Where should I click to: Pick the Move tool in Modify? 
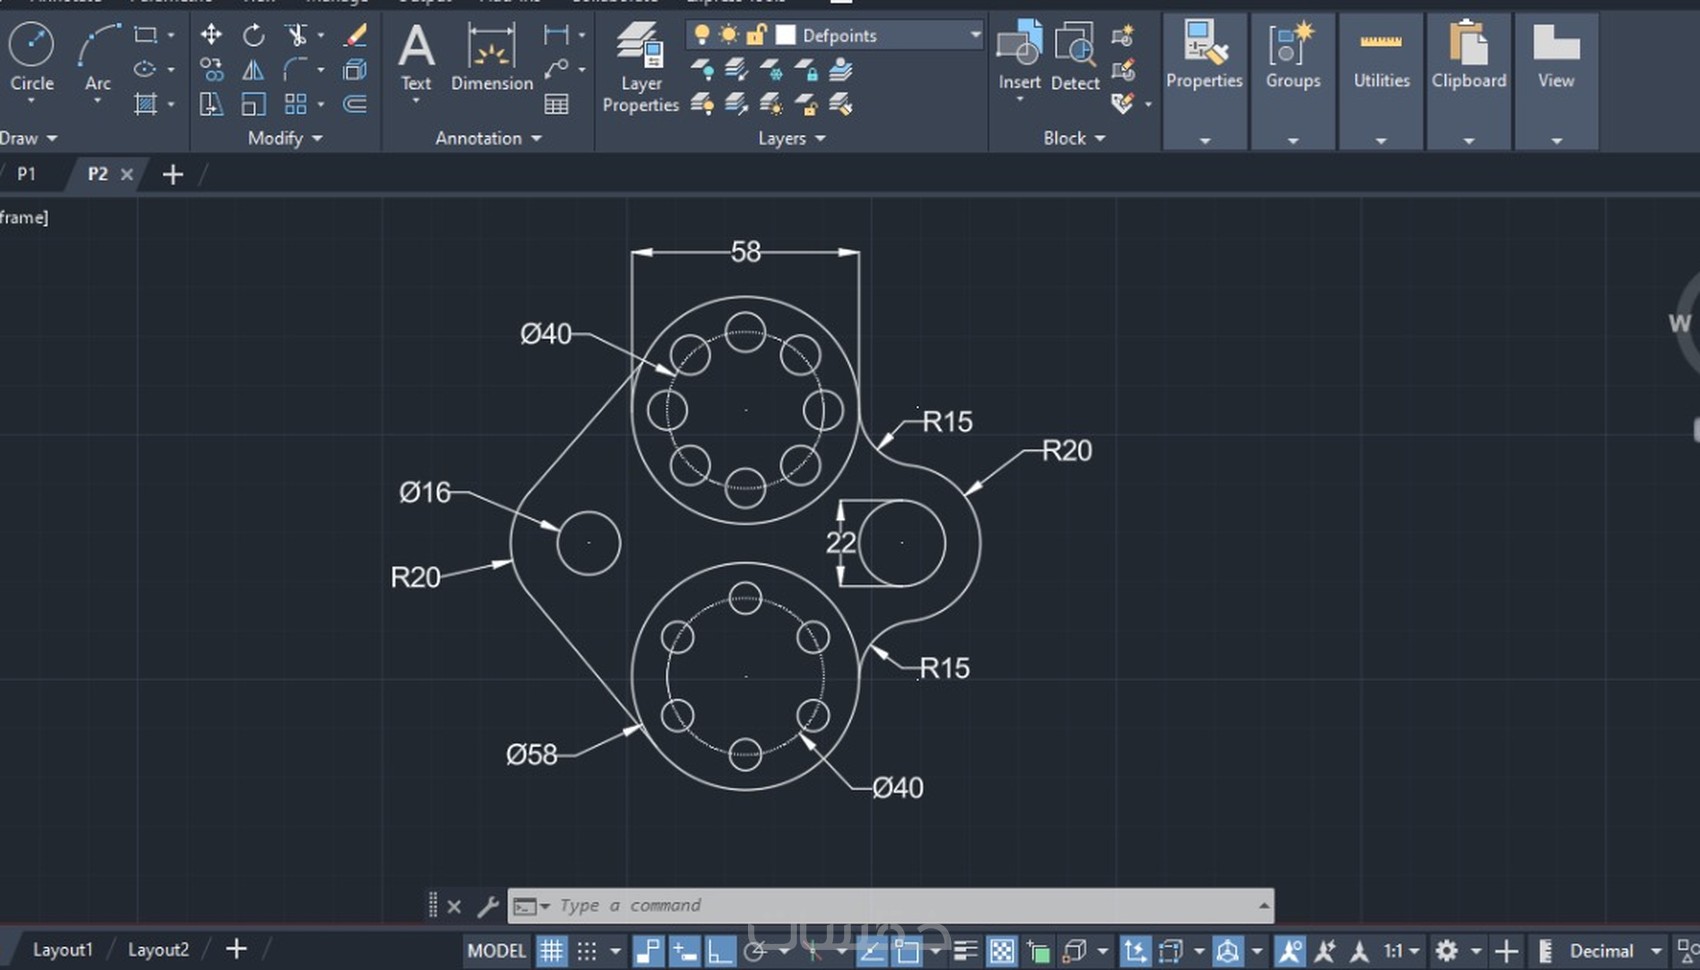point(211,35)
